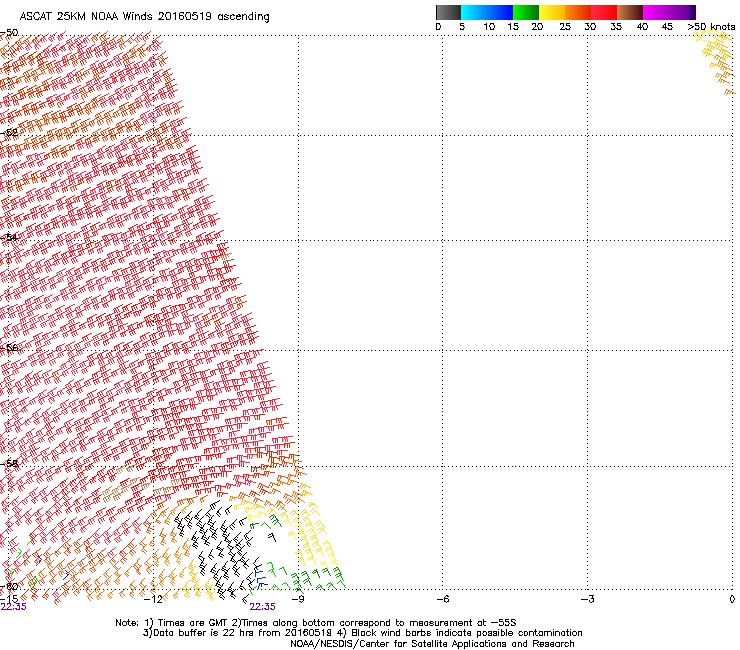This screenshot has width=740, height=650.
Task: Click the legend value '10'
Action: point(489,27)
